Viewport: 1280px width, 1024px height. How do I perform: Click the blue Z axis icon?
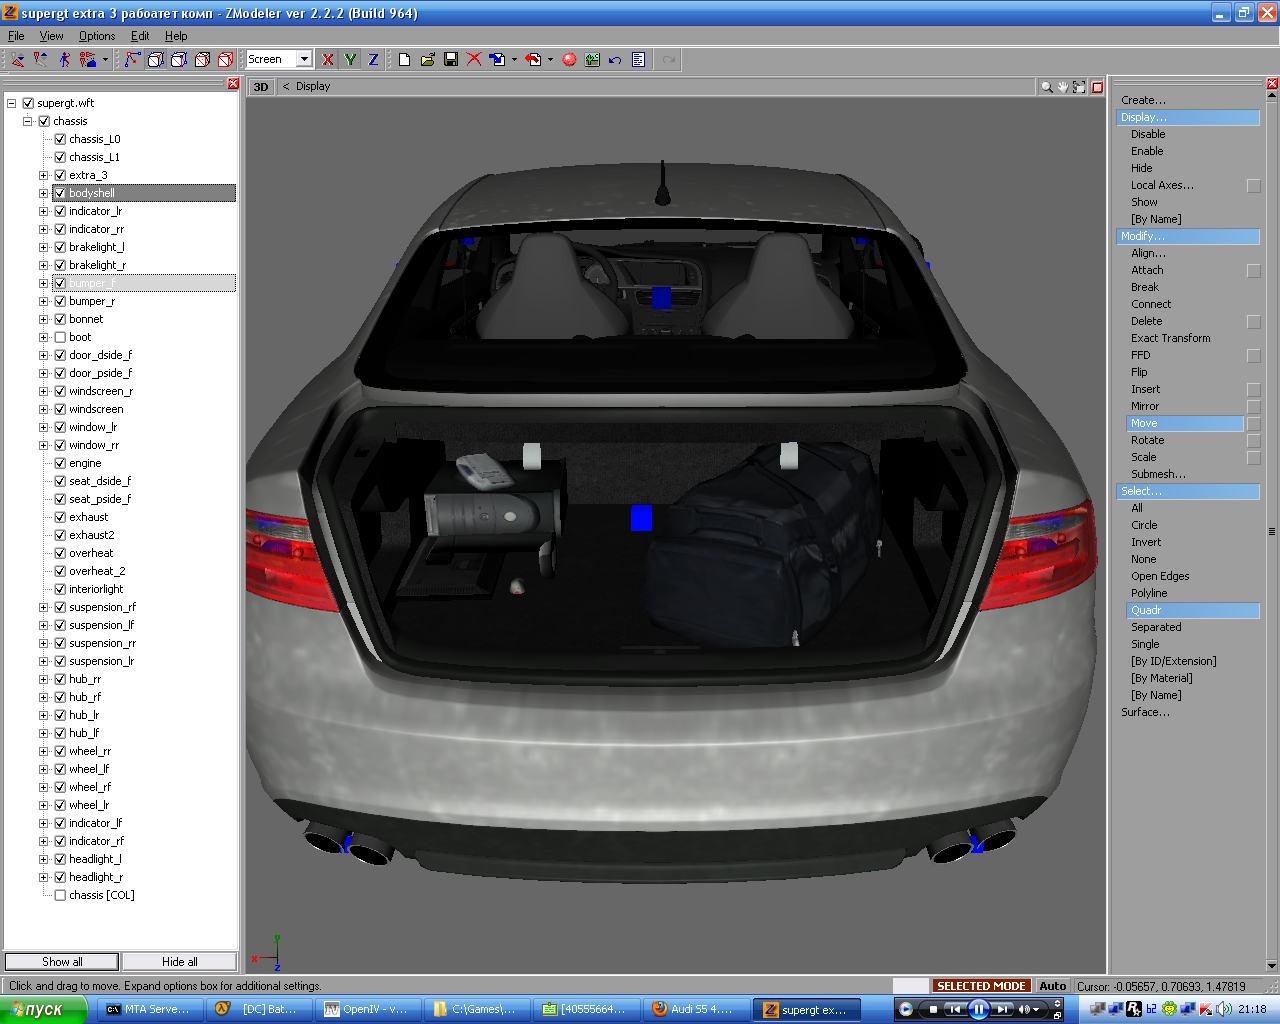click(x=373, y=60)
